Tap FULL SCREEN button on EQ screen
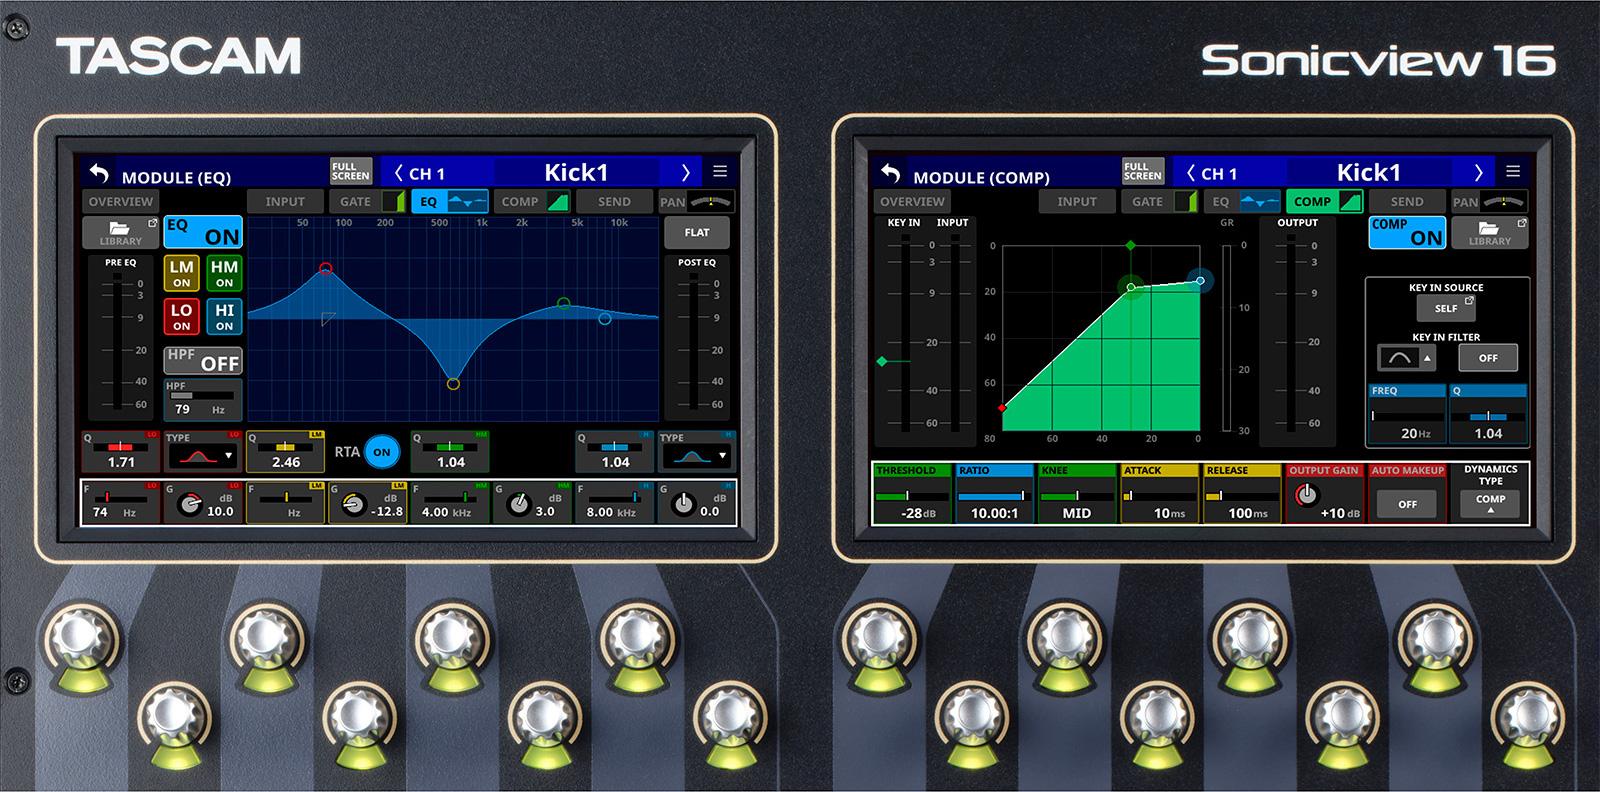The width and height of the screenshot is (1600, 792). click(x=351, y=171)
